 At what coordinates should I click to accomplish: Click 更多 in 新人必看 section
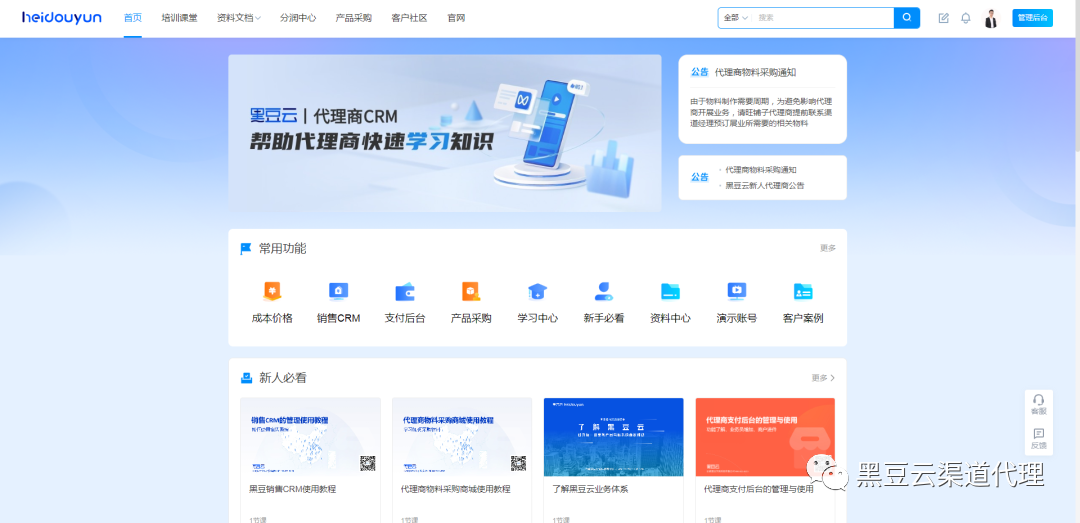point(823,378)
